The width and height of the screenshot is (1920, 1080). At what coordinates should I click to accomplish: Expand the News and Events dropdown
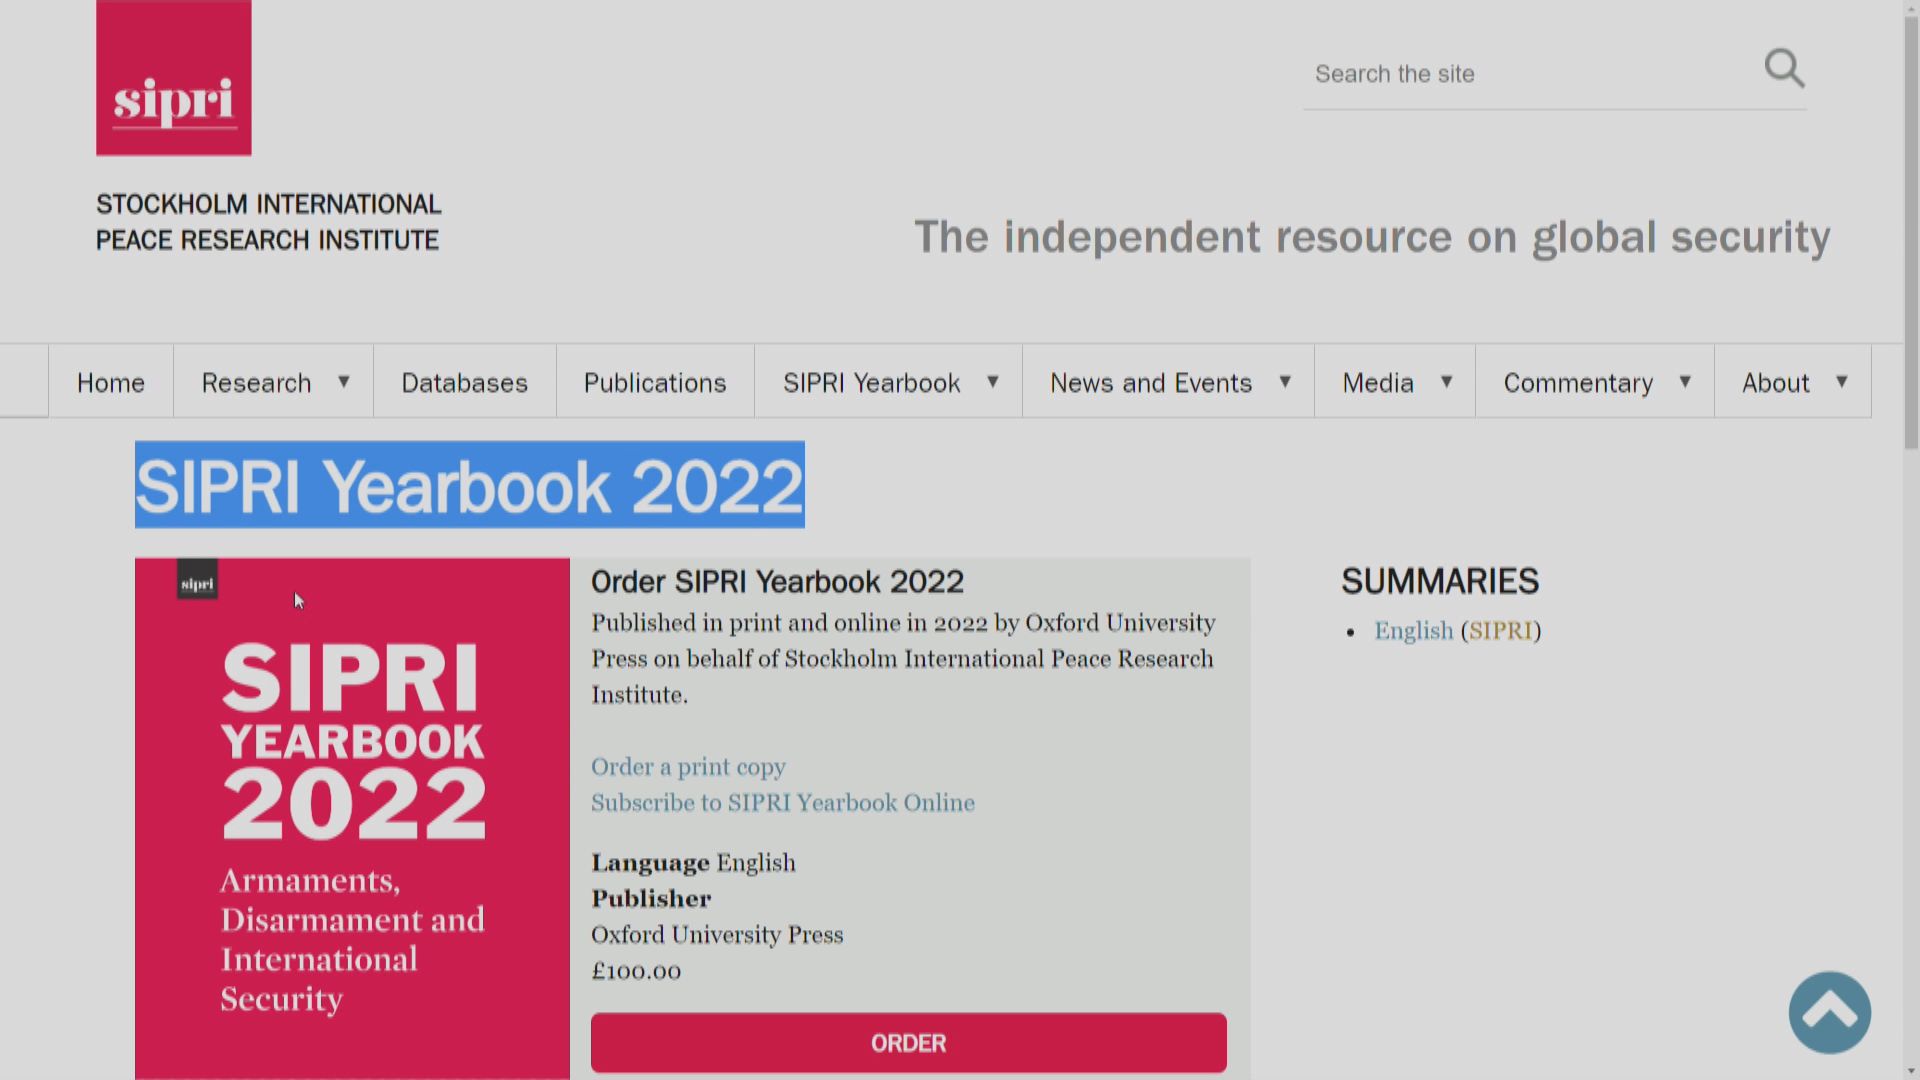1286,381
